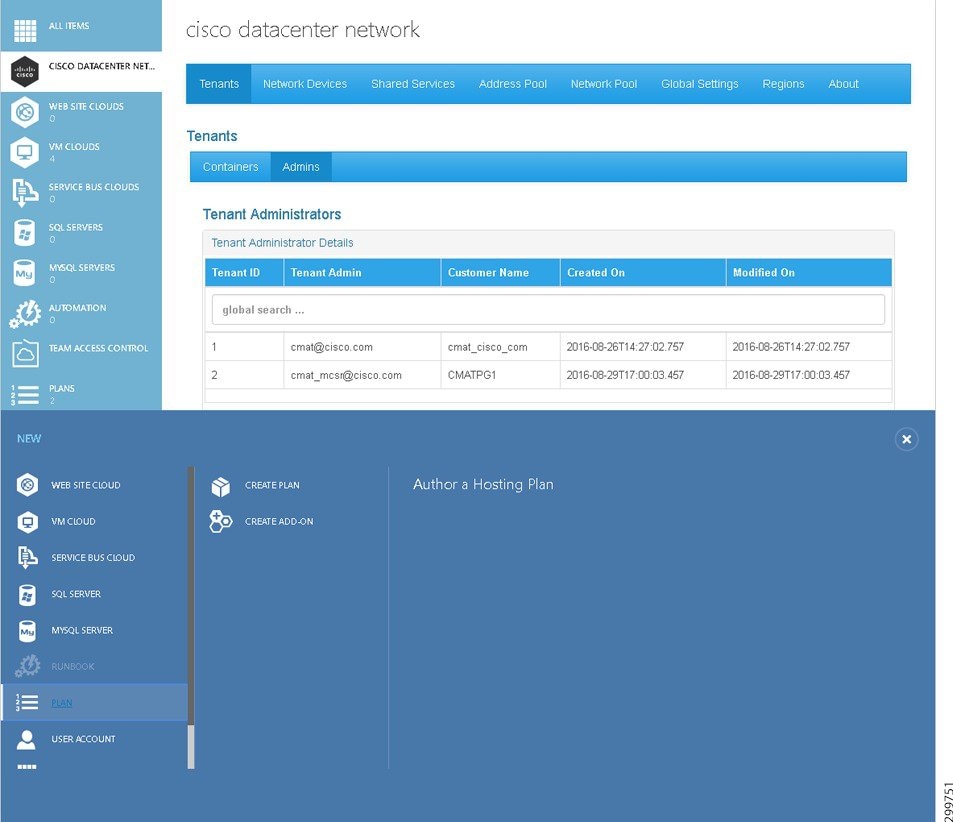The image size is (953, 822).
Task: Open the Global Settings tab
Action: [x=700, y=84]
